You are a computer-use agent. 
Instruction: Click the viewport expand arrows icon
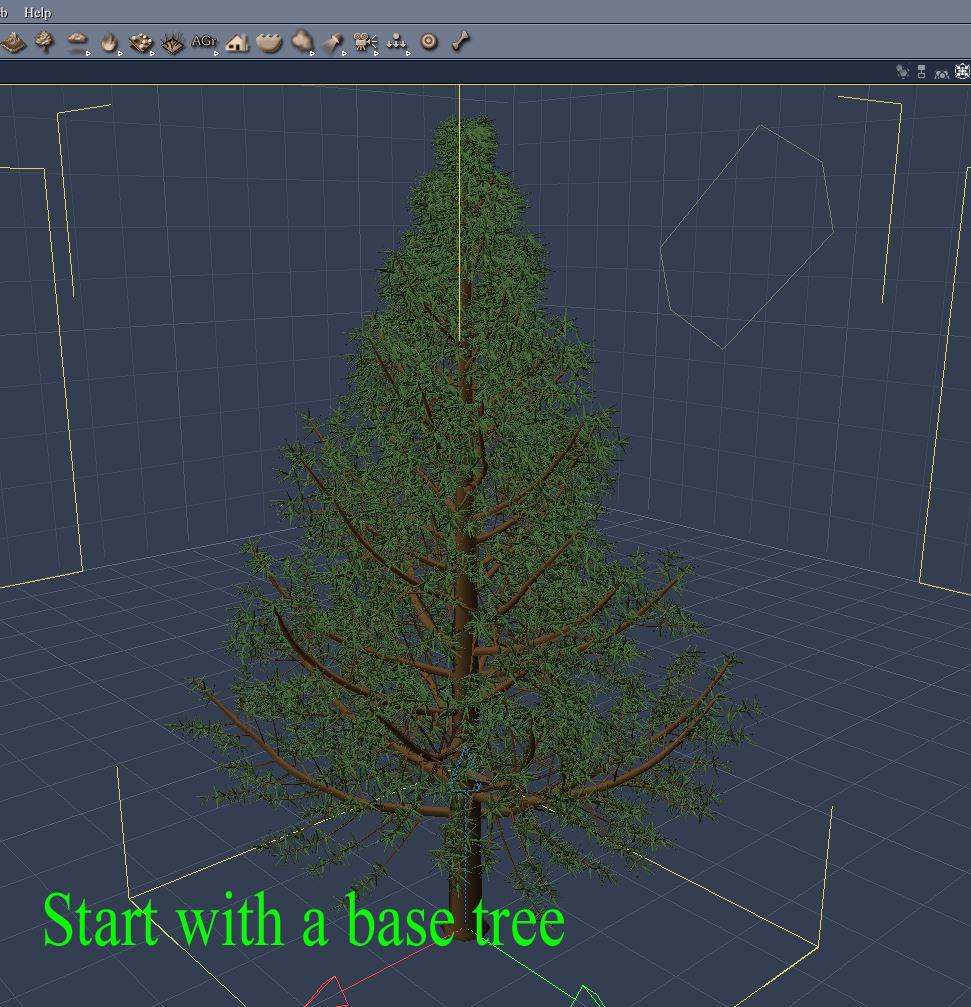tap(962, 72)
